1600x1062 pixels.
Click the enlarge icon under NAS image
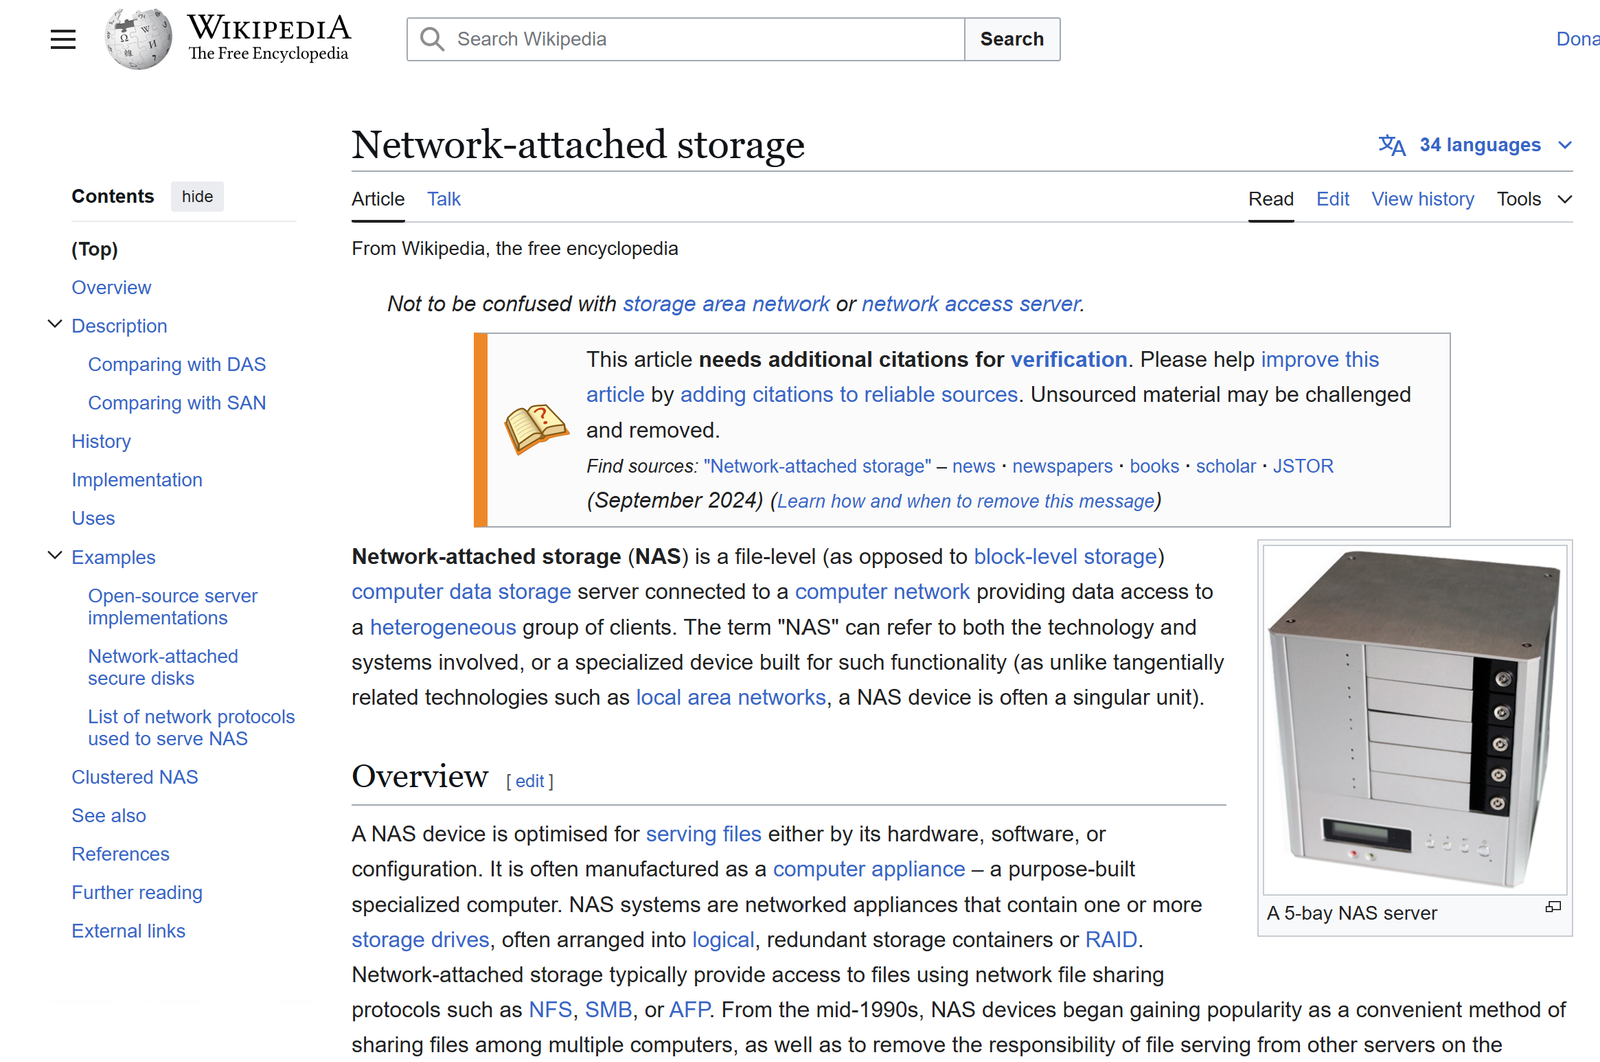tap(1552, 907)
